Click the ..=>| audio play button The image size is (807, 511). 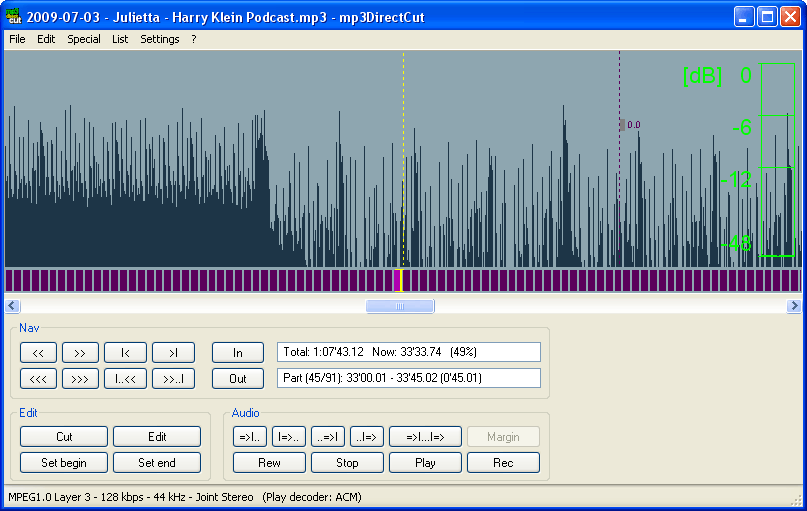pos(328,437)
